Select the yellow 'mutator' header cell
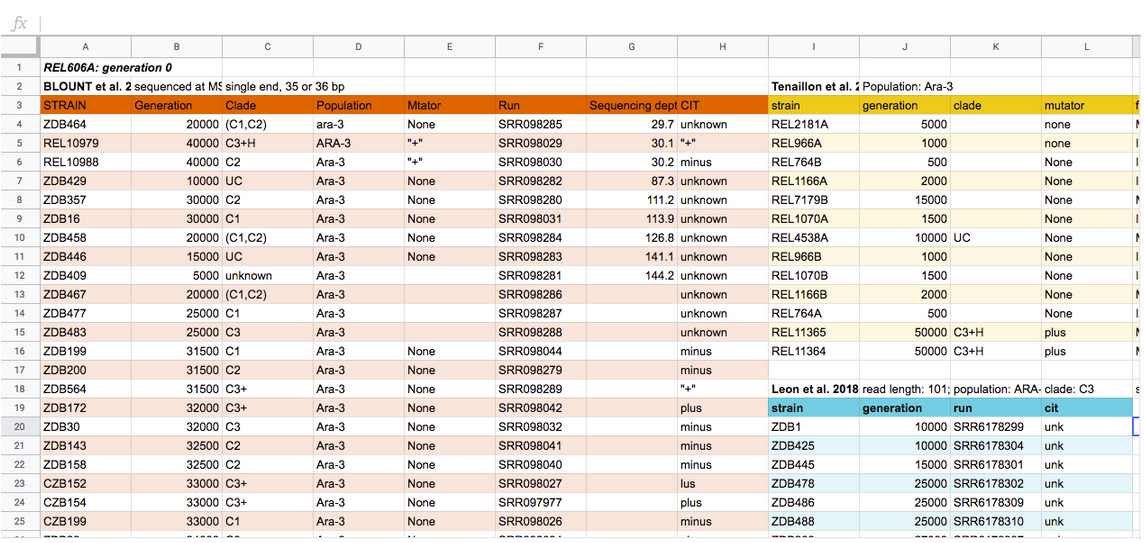The width and height of the screenshot is (1144, 543). pos(1086,105)
